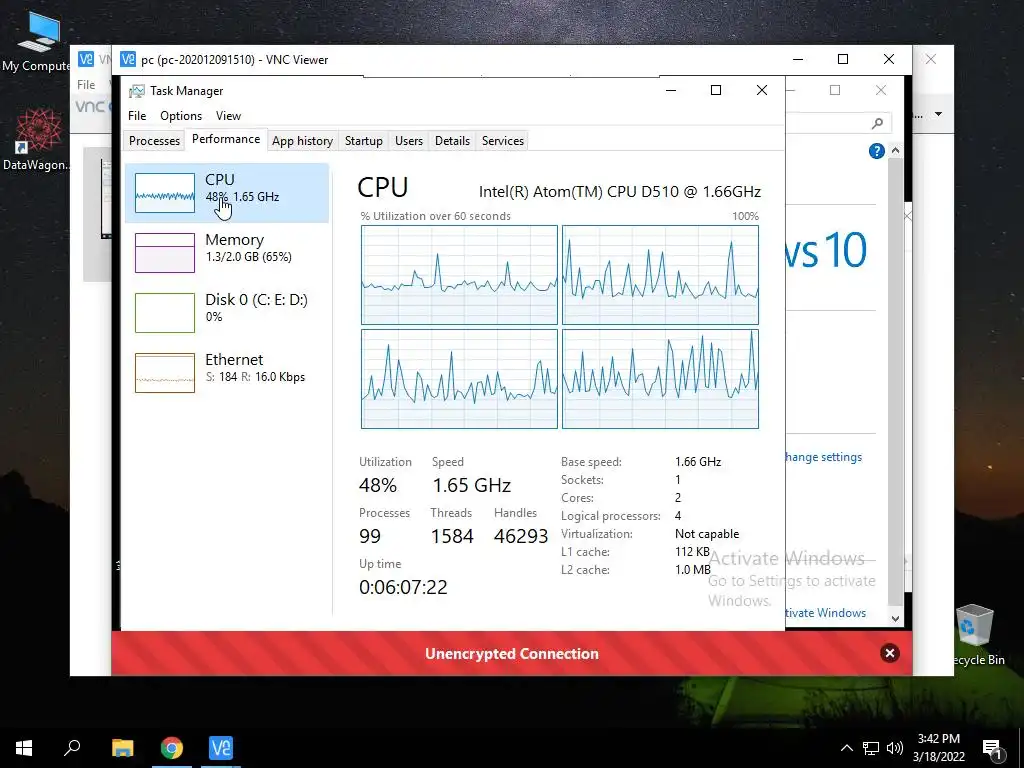The height and width of the screenshot is (768, 1024).
Task: Click the network tray icon
Action: 871,748
